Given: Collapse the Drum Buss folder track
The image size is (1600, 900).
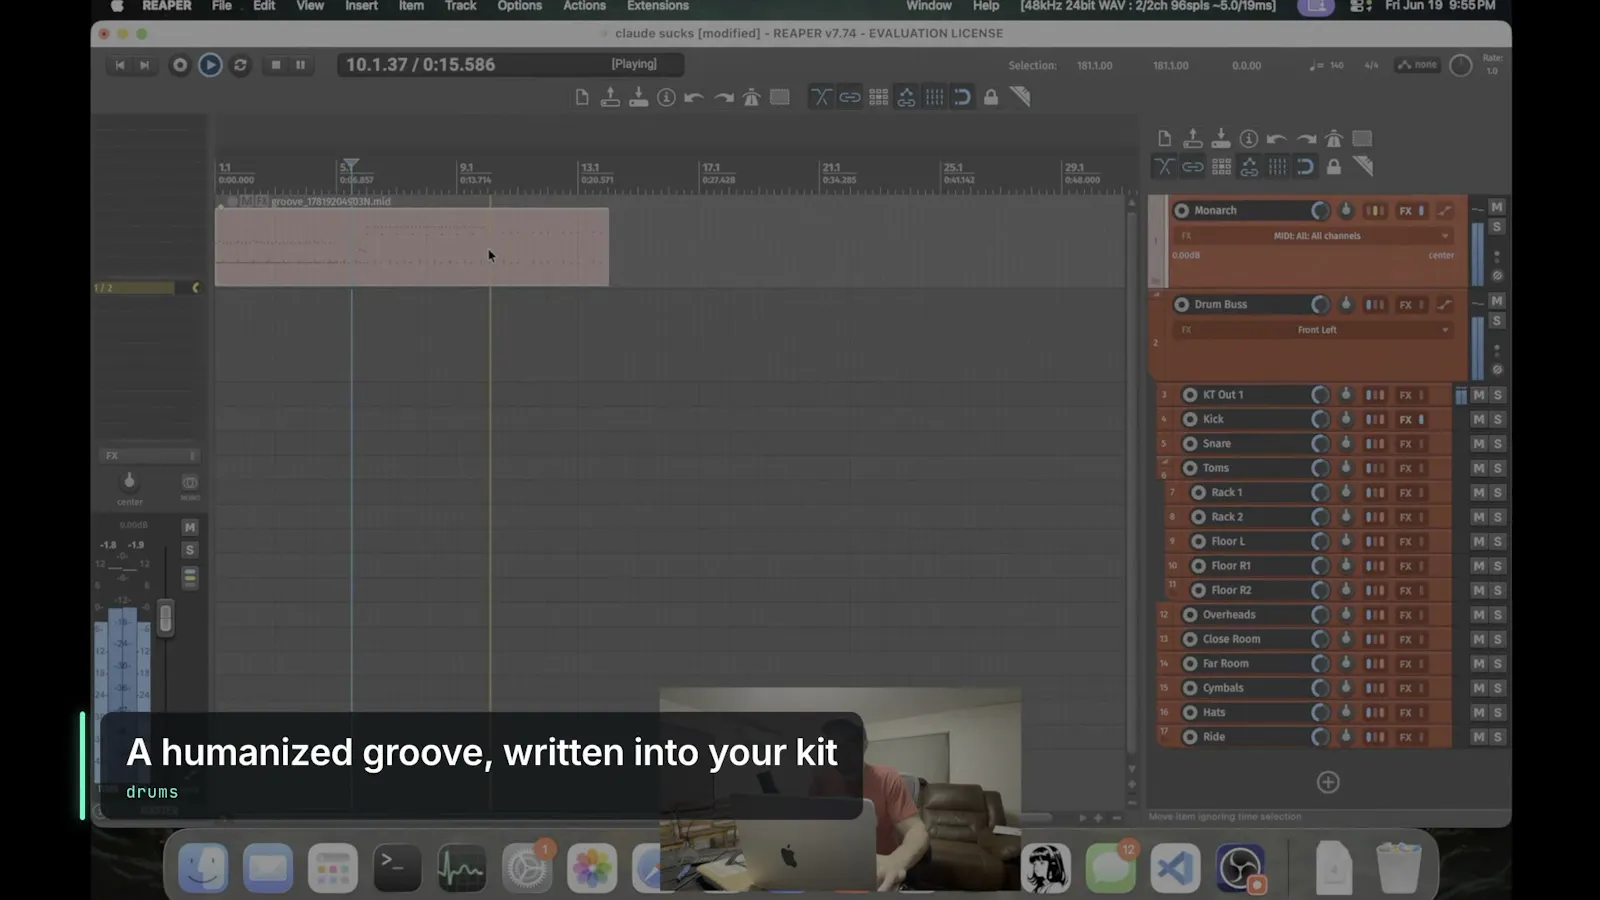Looking at the screenshot, I should 1157,297.
